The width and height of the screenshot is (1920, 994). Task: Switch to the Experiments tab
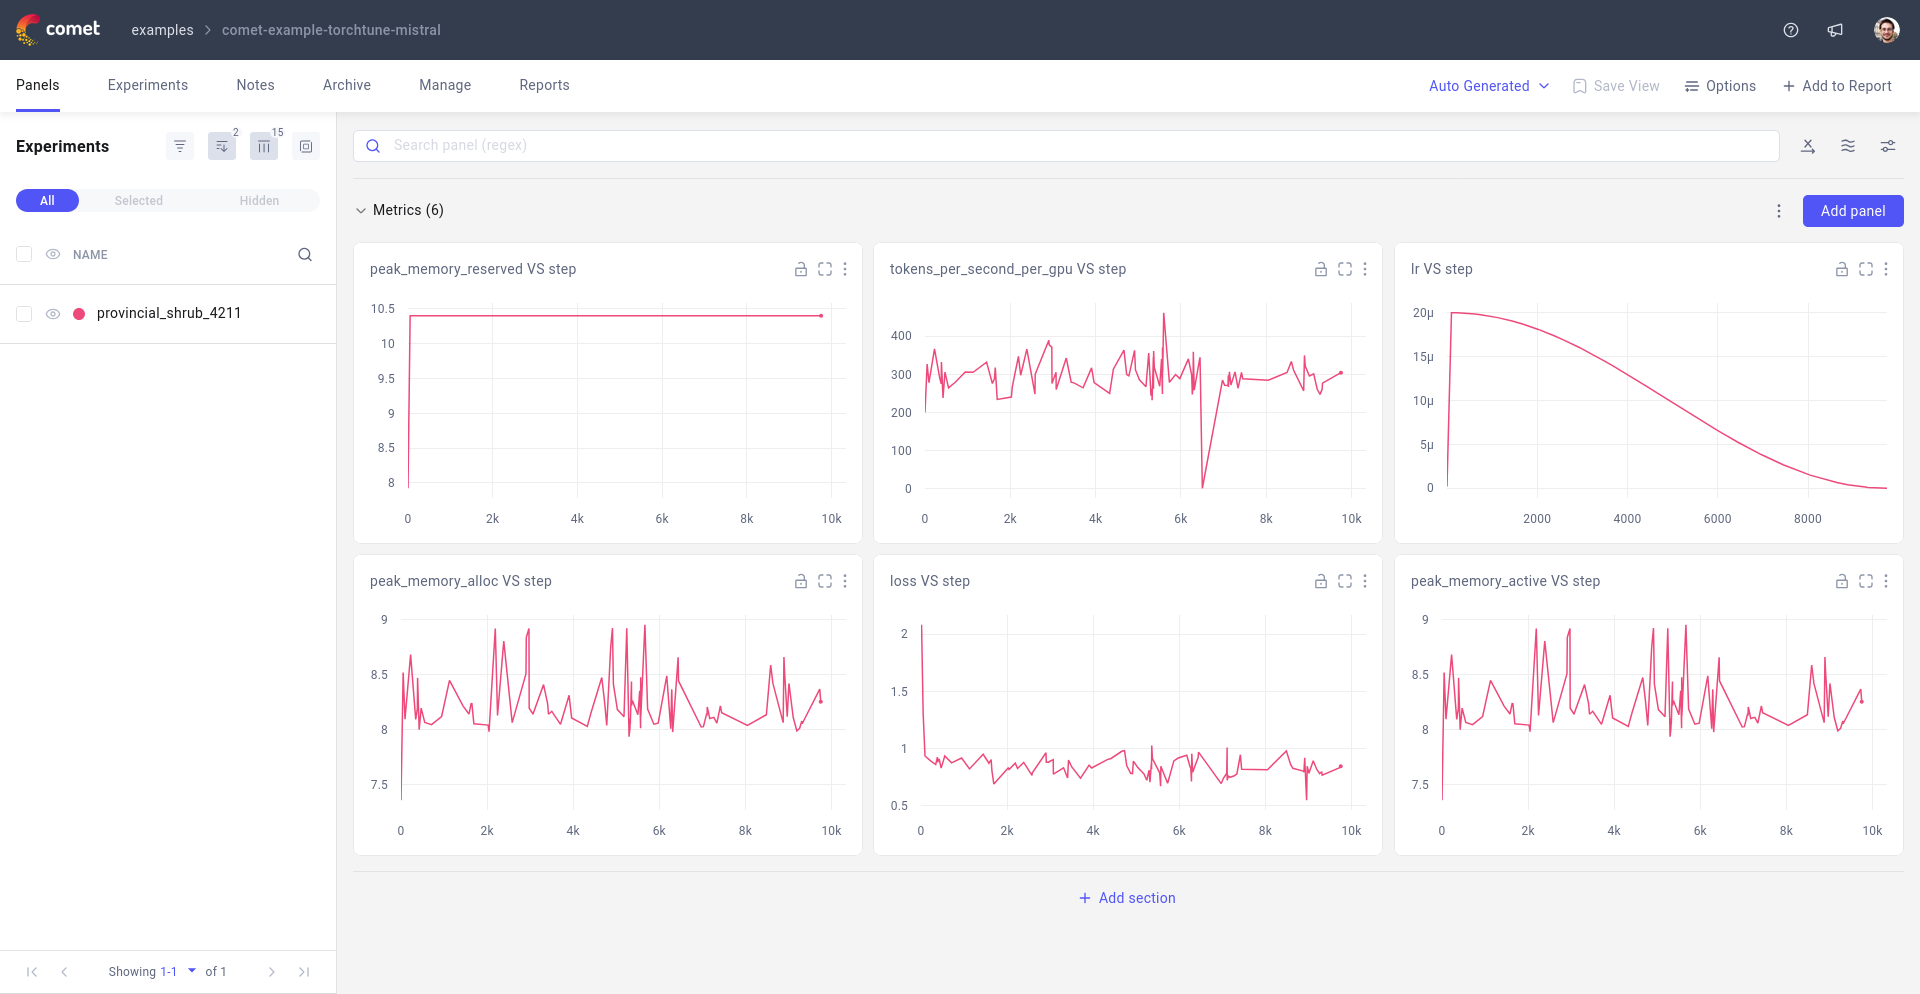point(148,85)
